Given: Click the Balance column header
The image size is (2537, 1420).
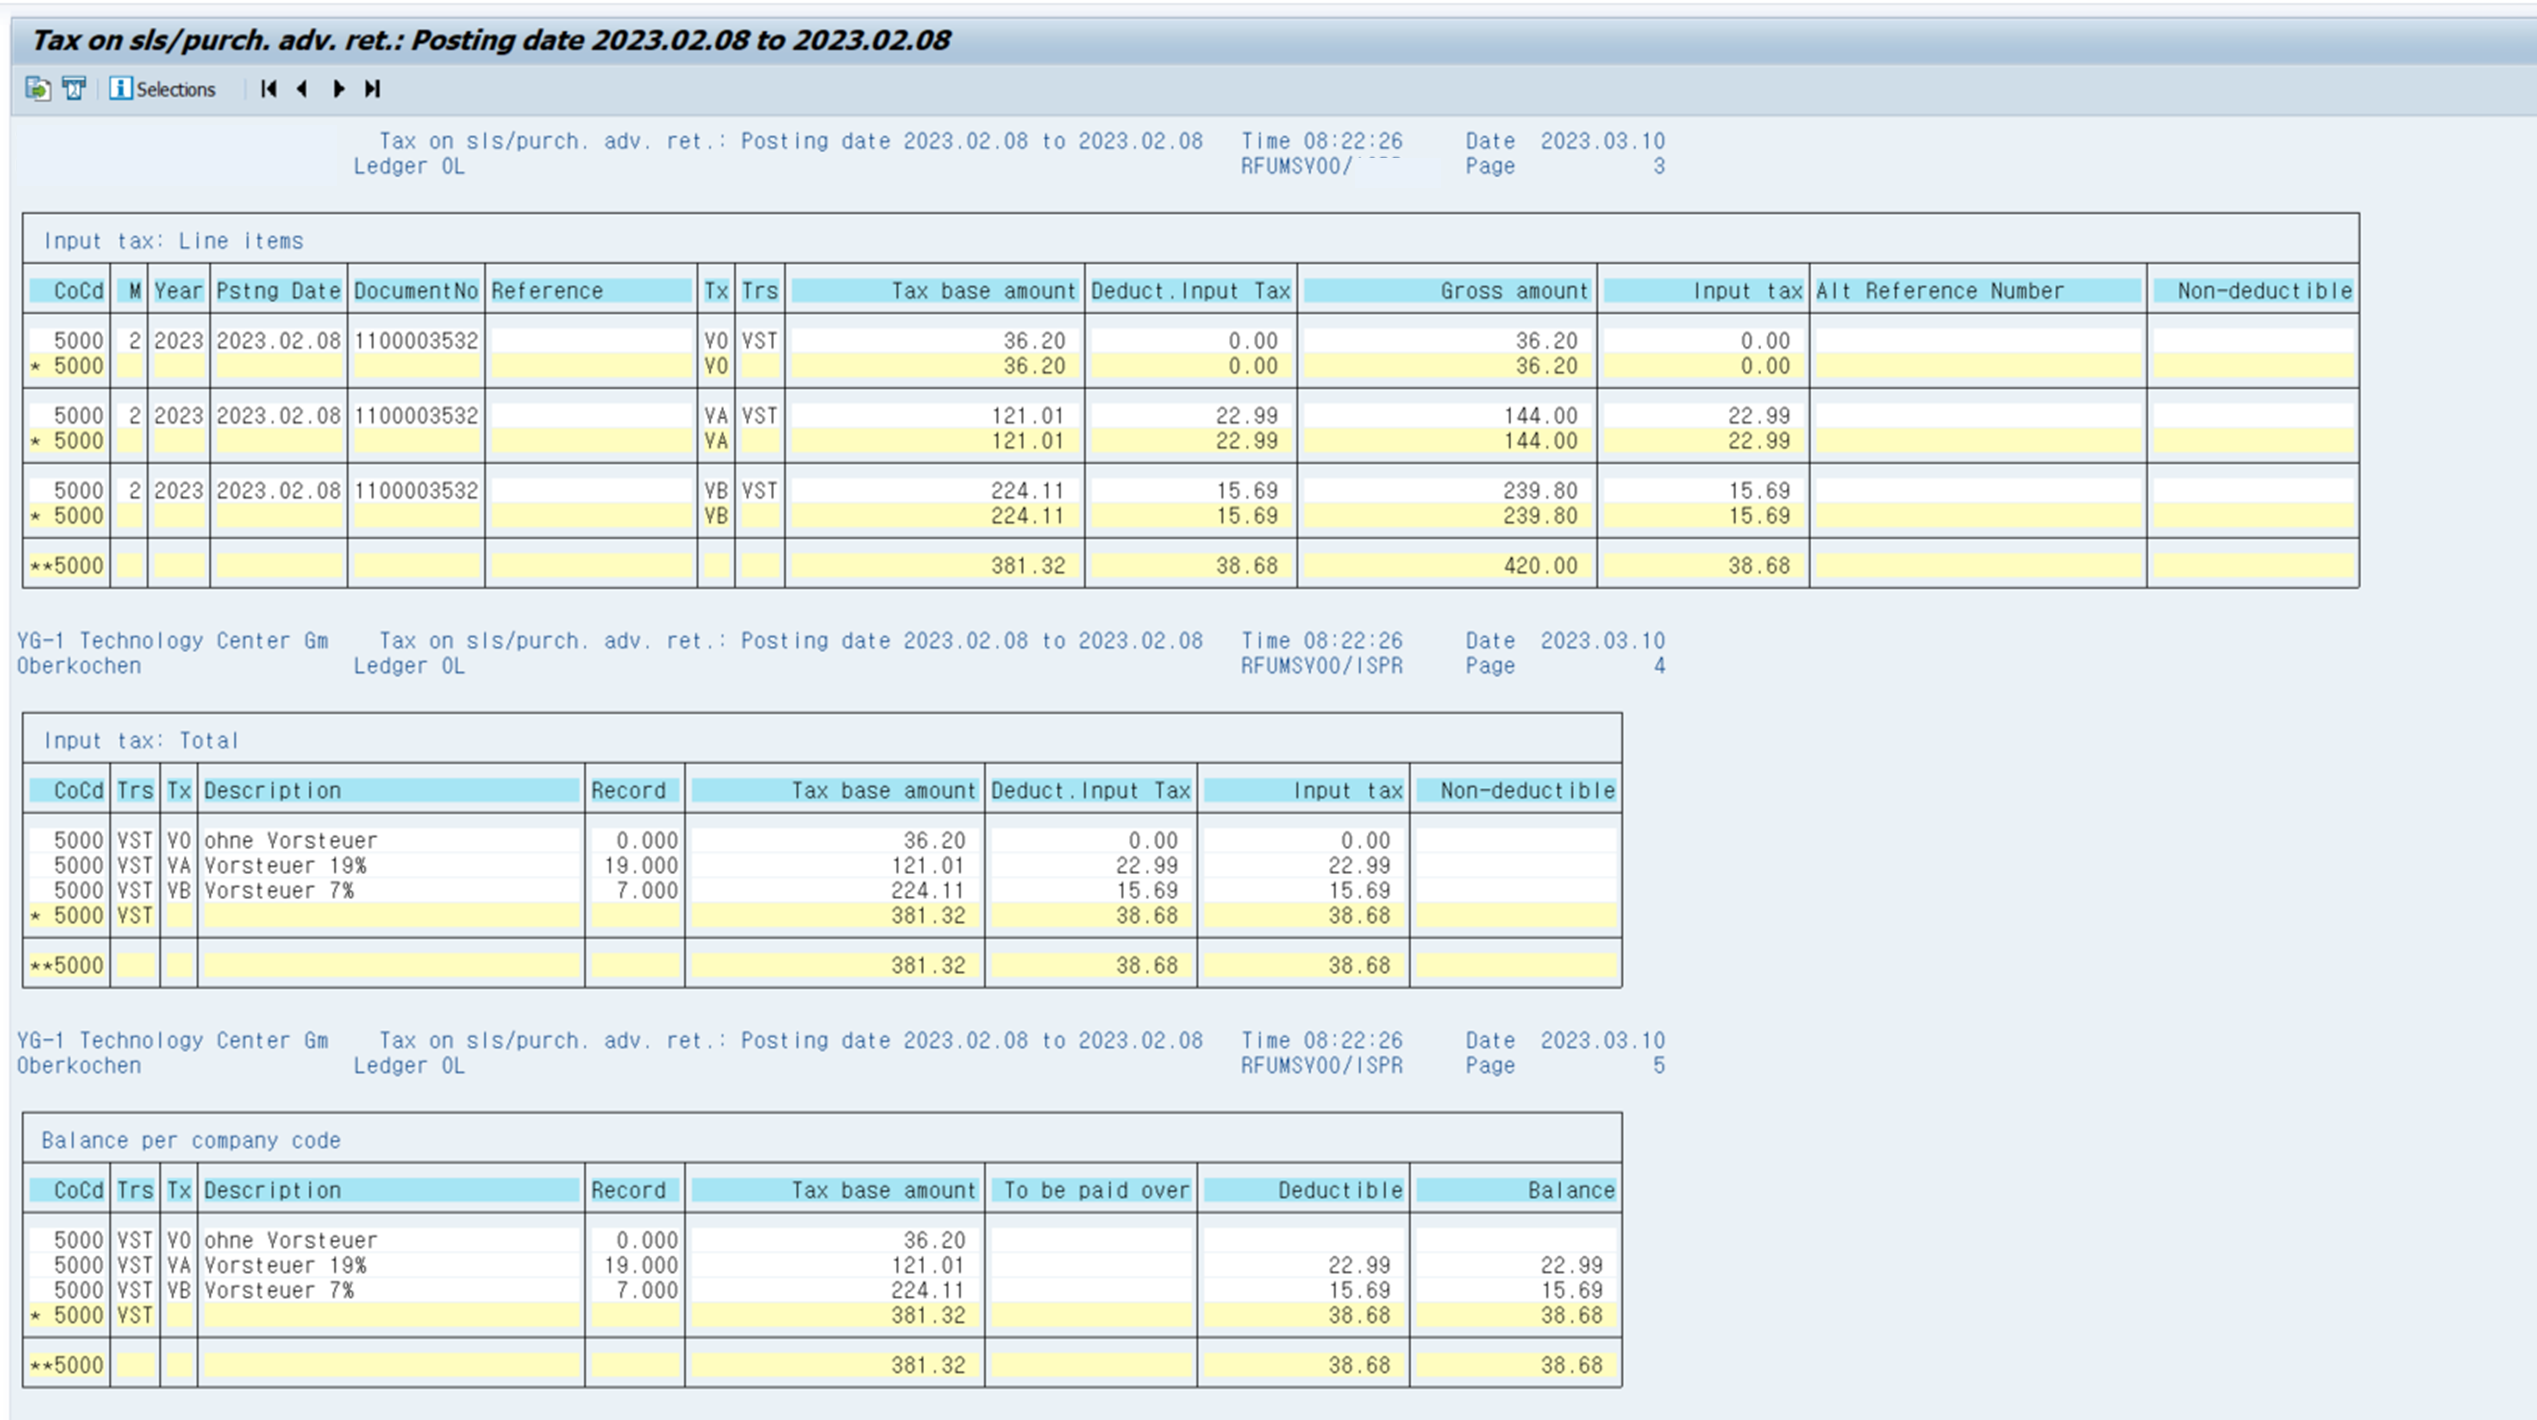Looking at the screenshot, I should tap(1570, 1191).
